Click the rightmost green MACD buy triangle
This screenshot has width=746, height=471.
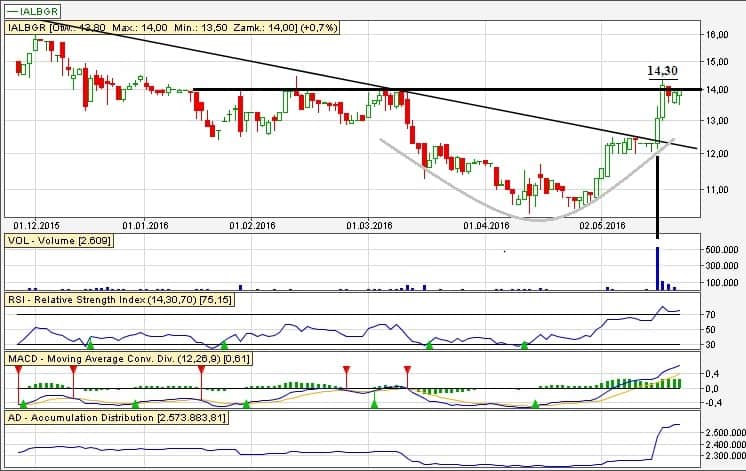click(x=535, y=404)
